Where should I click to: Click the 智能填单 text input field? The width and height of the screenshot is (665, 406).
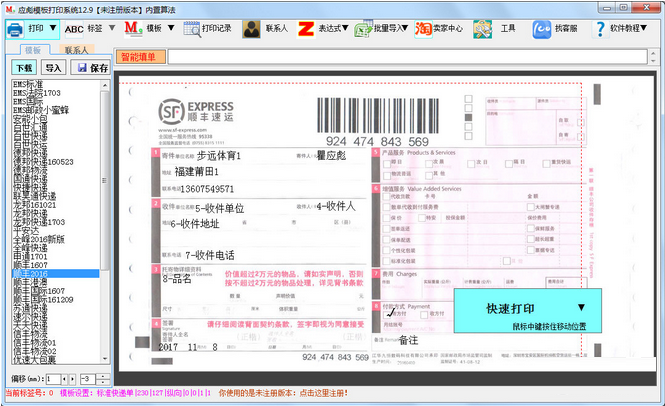pos(408,57)
